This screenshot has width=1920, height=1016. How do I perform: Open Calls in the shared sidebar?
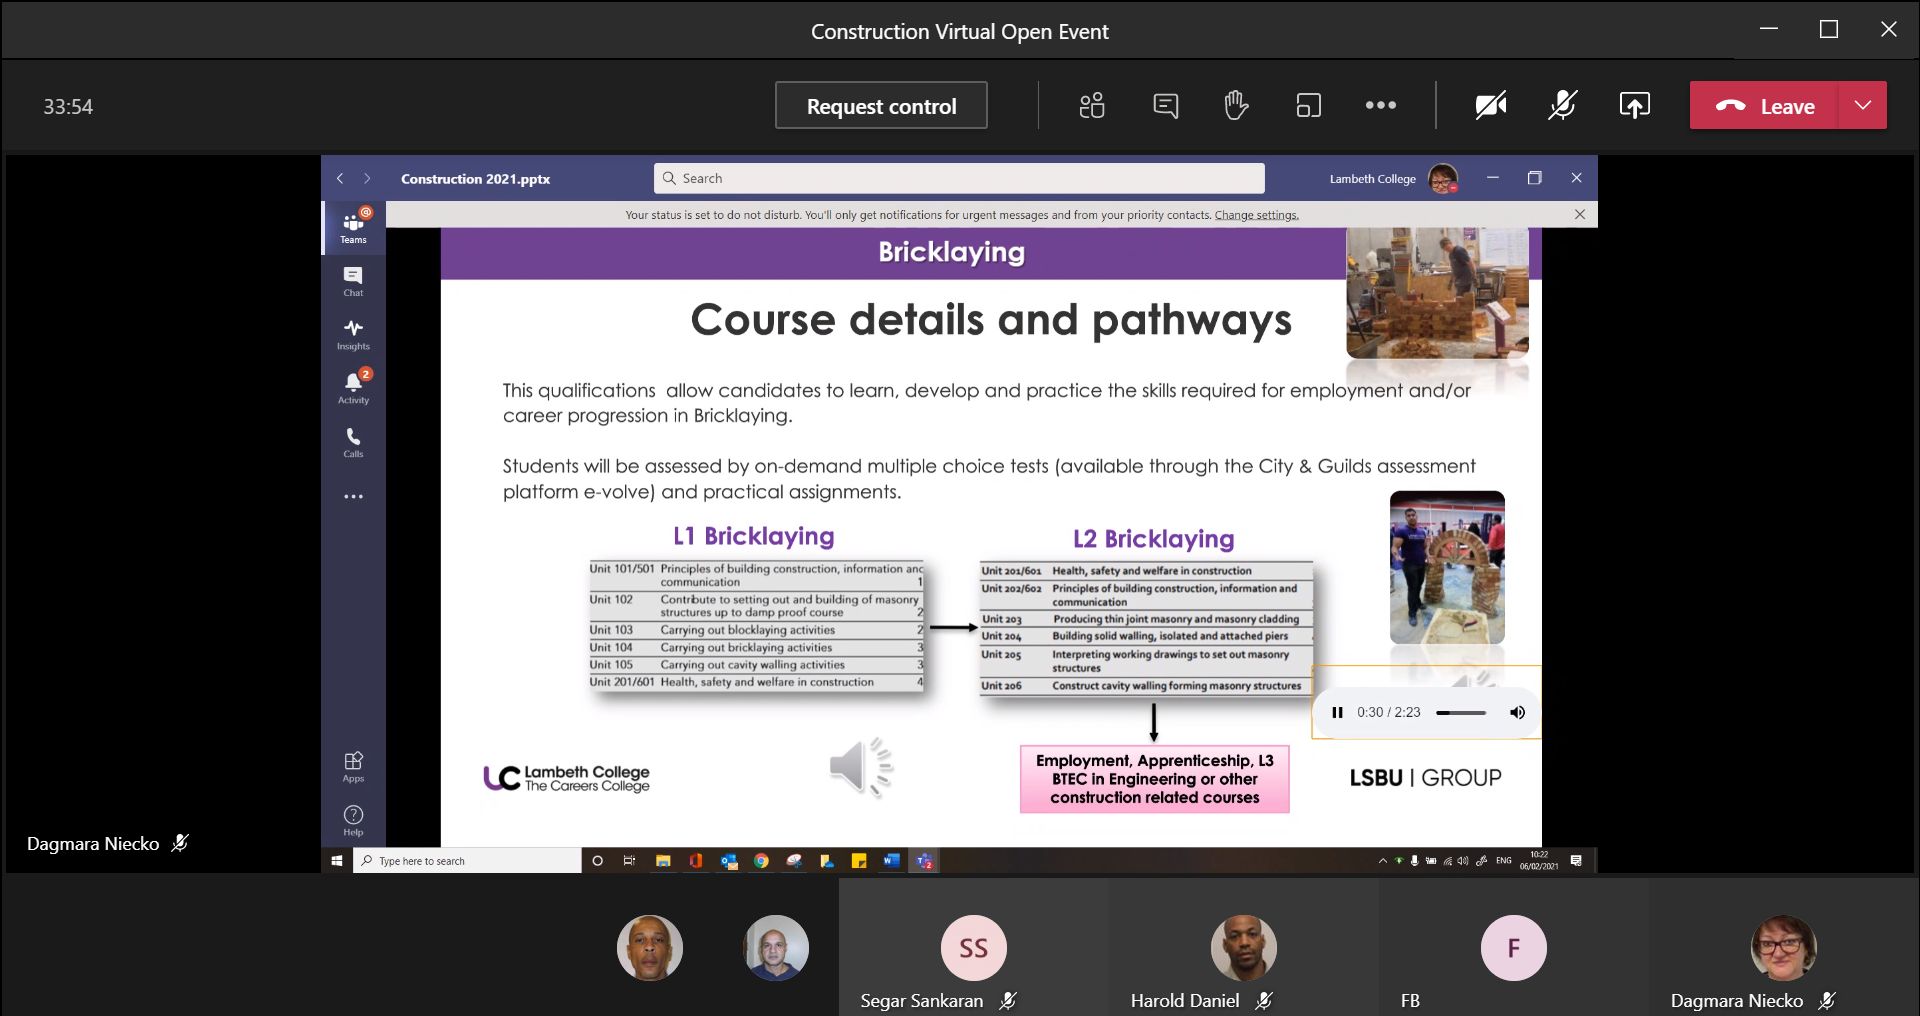tap(353, 442)
